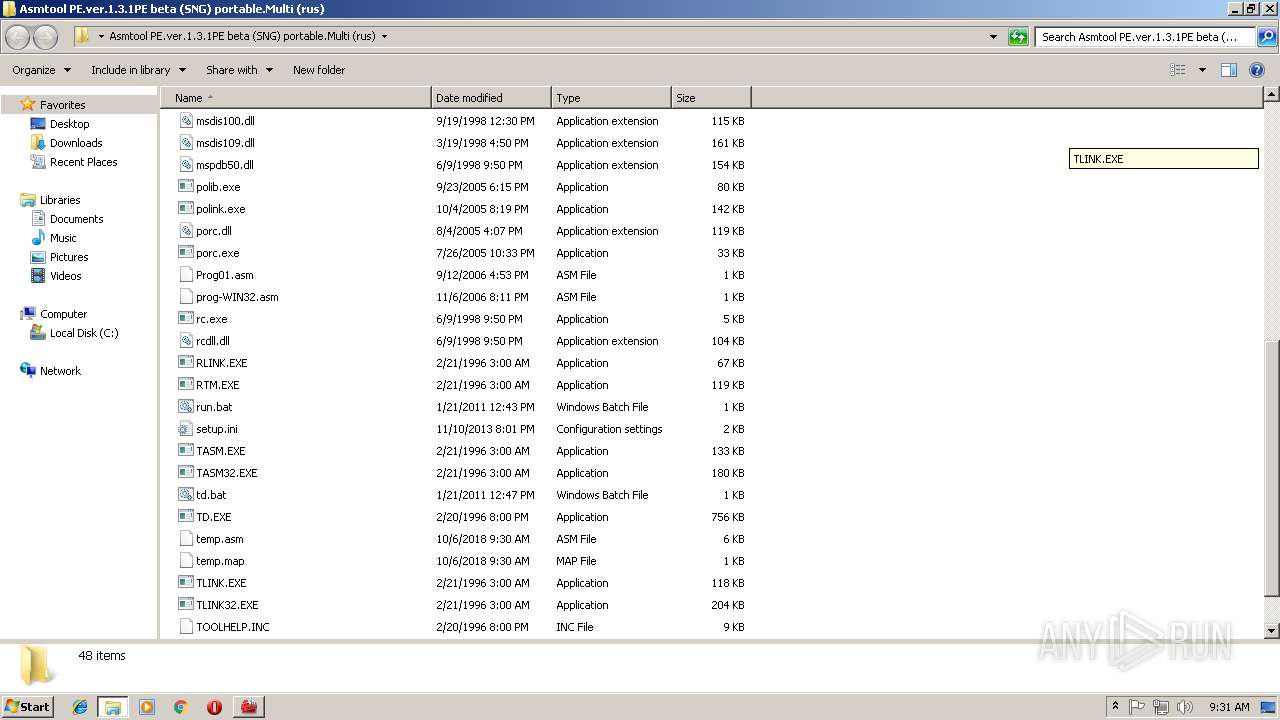Select Network in the navigation pane

pyautogui.click(x=60, y=371)
